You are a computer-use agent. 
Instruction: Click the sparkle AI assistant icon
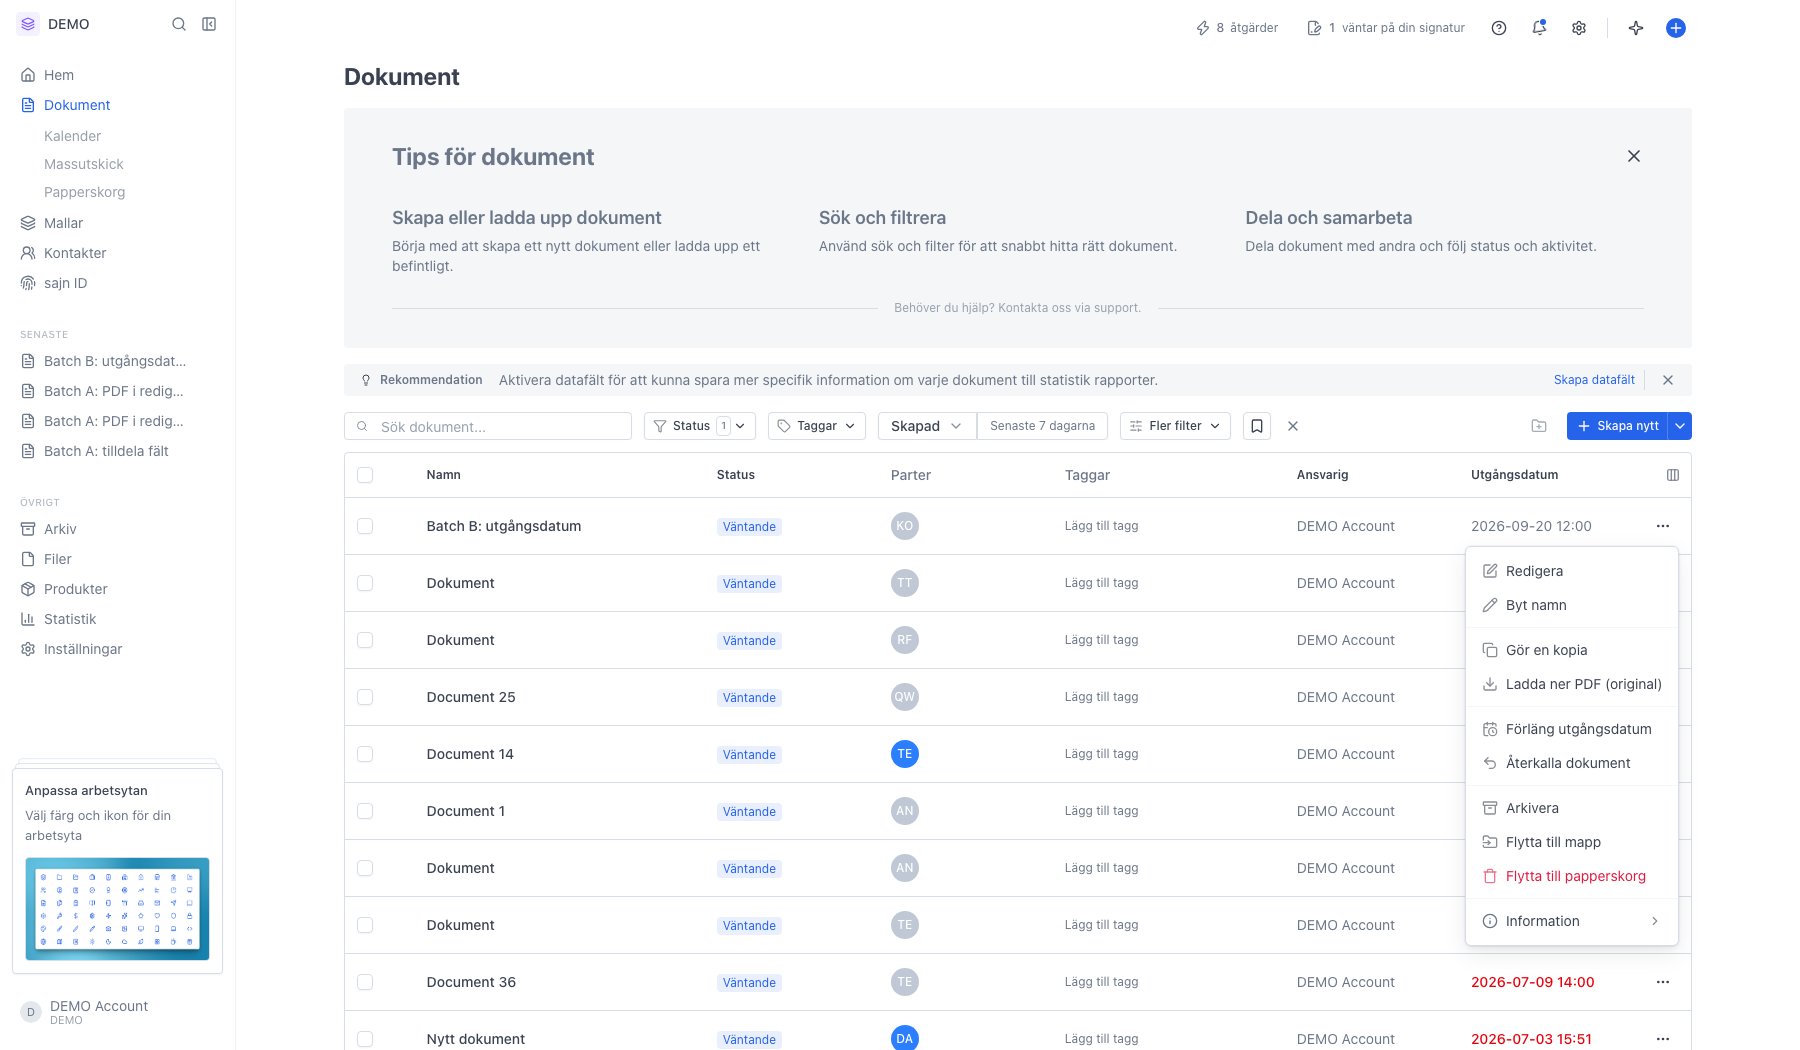click(1636, 28)
